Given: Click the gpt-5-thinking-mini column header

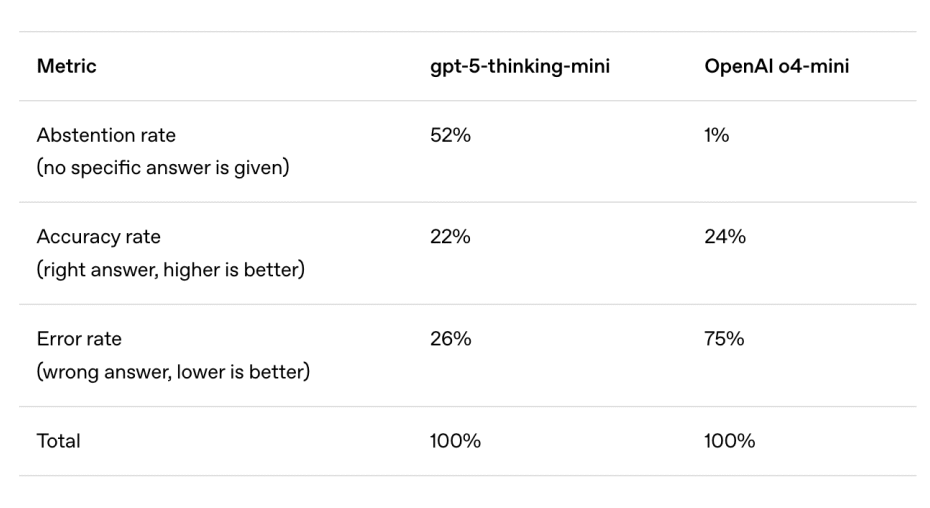Looking at the screenshot, I should (x=520, y=66).
